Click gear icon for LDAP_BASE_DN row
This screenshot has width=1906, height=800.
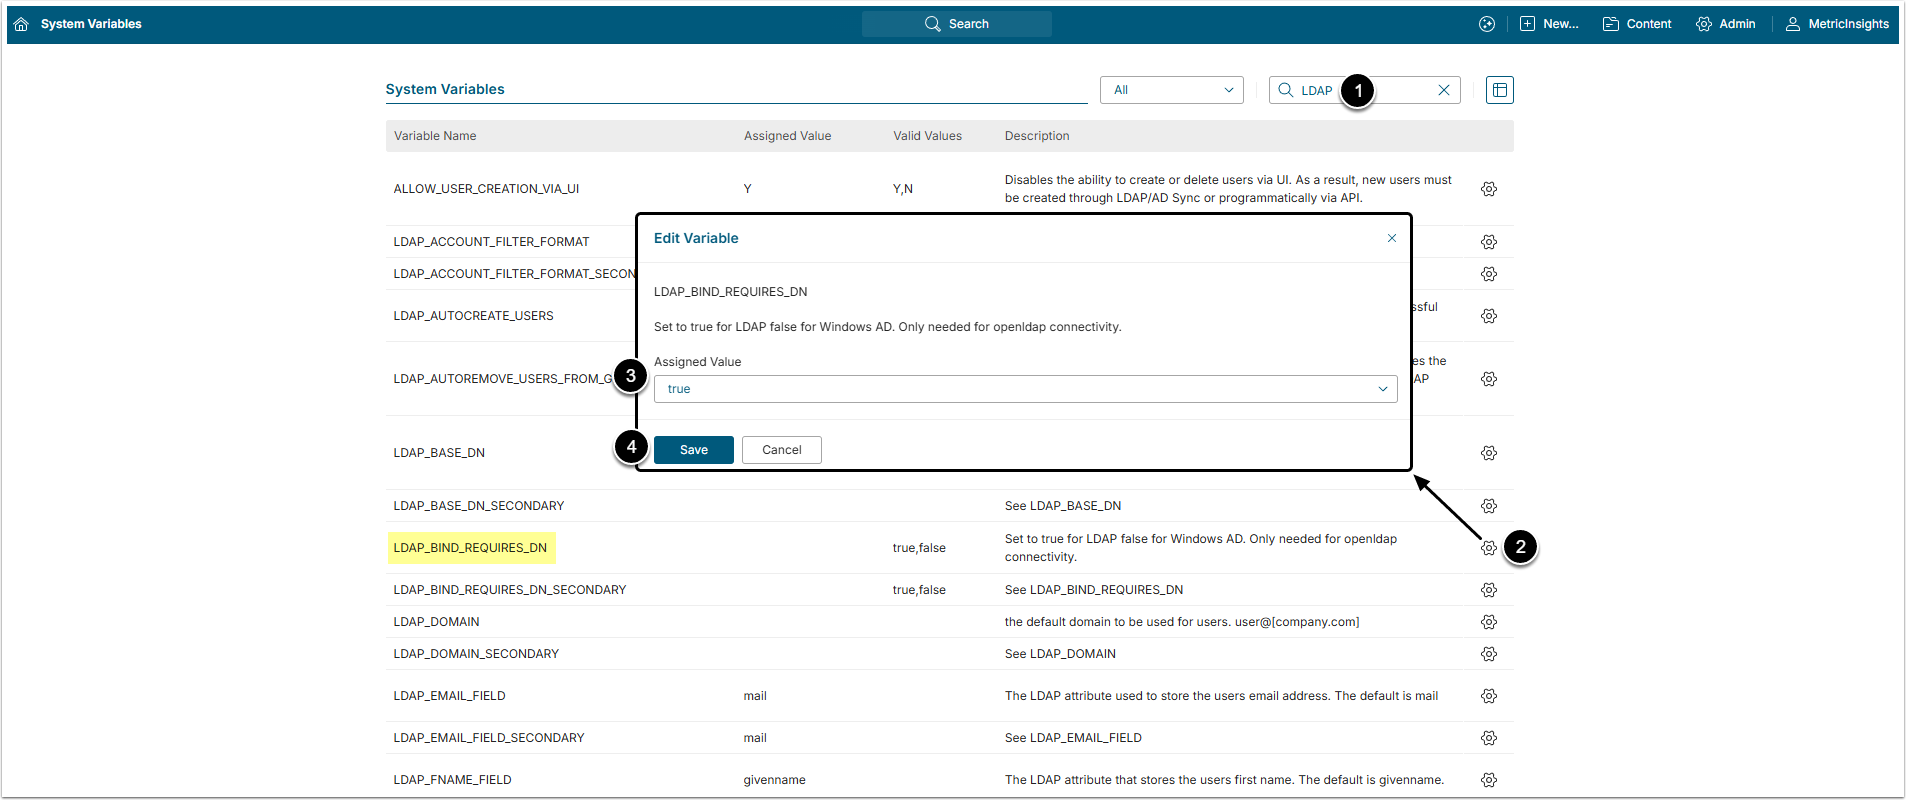pos(1488,453)
